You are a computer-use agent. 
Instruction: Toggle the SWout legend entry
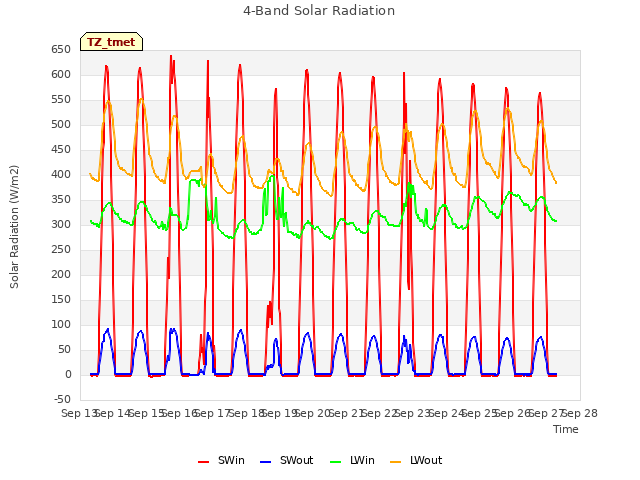tap(287, 460)
